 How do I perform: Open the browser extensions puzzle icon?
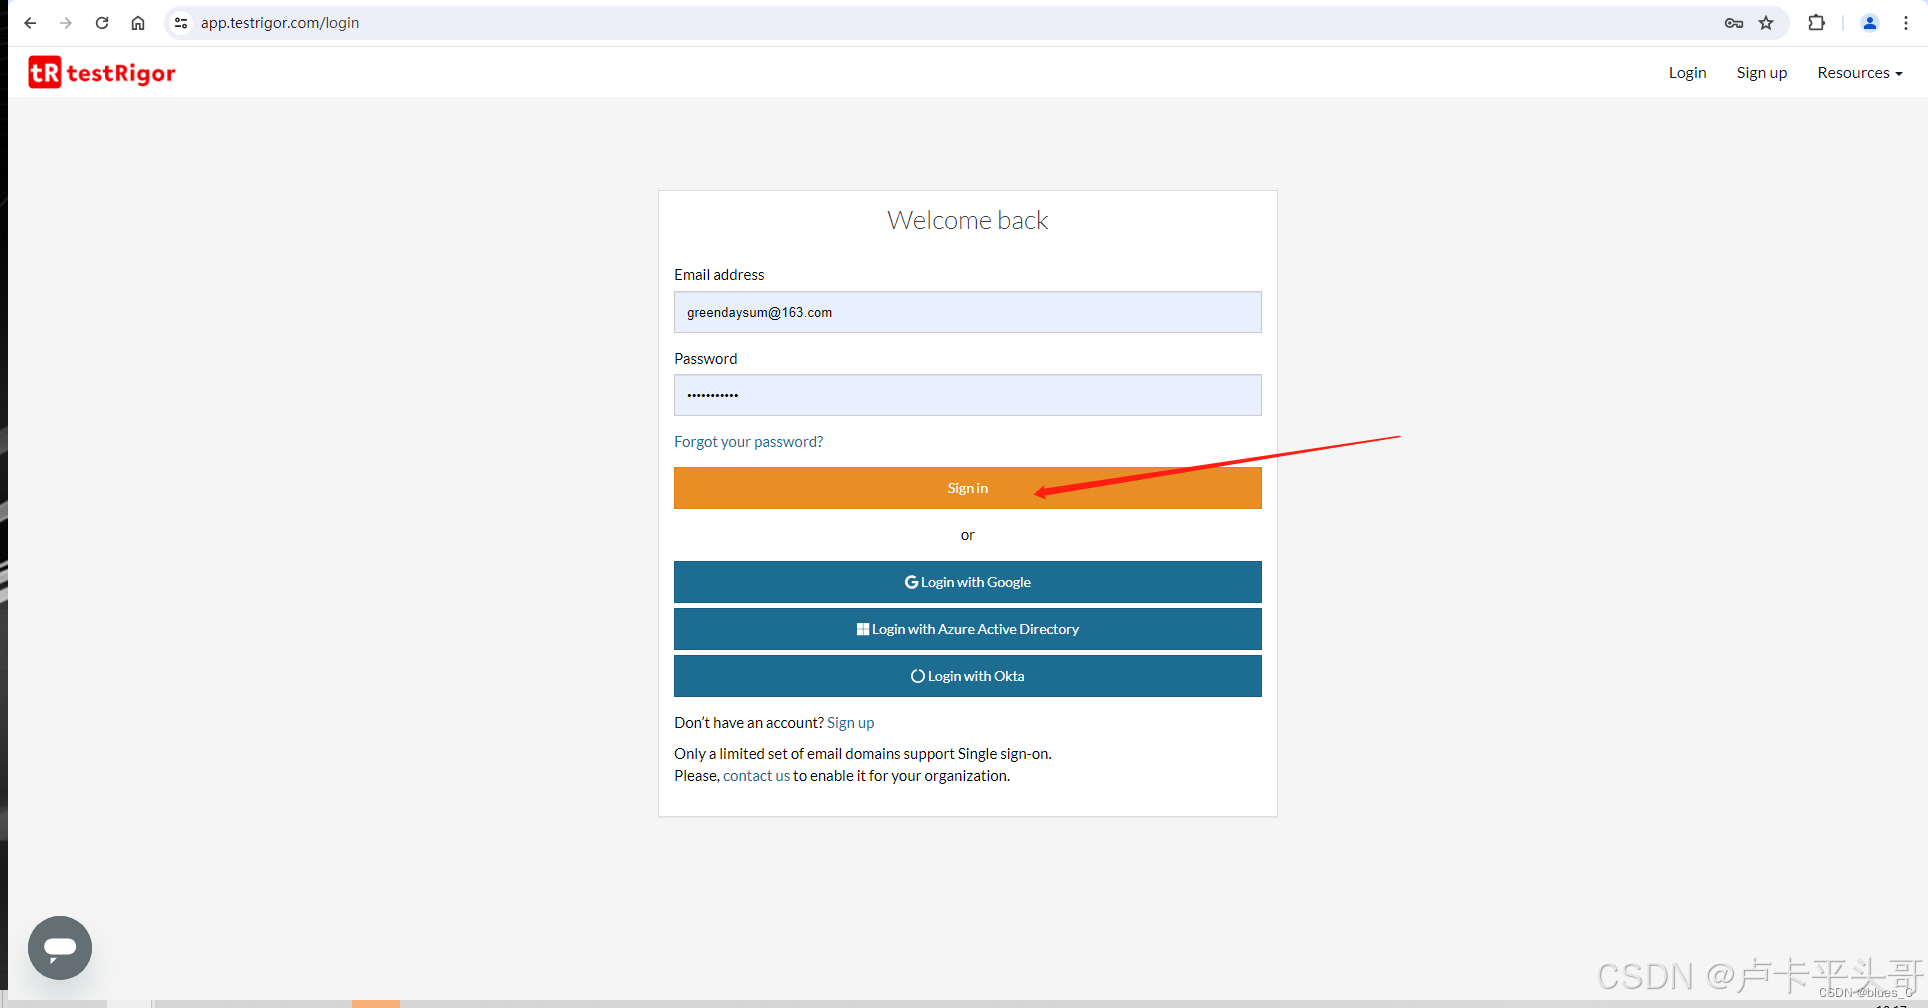(1817, 23)
